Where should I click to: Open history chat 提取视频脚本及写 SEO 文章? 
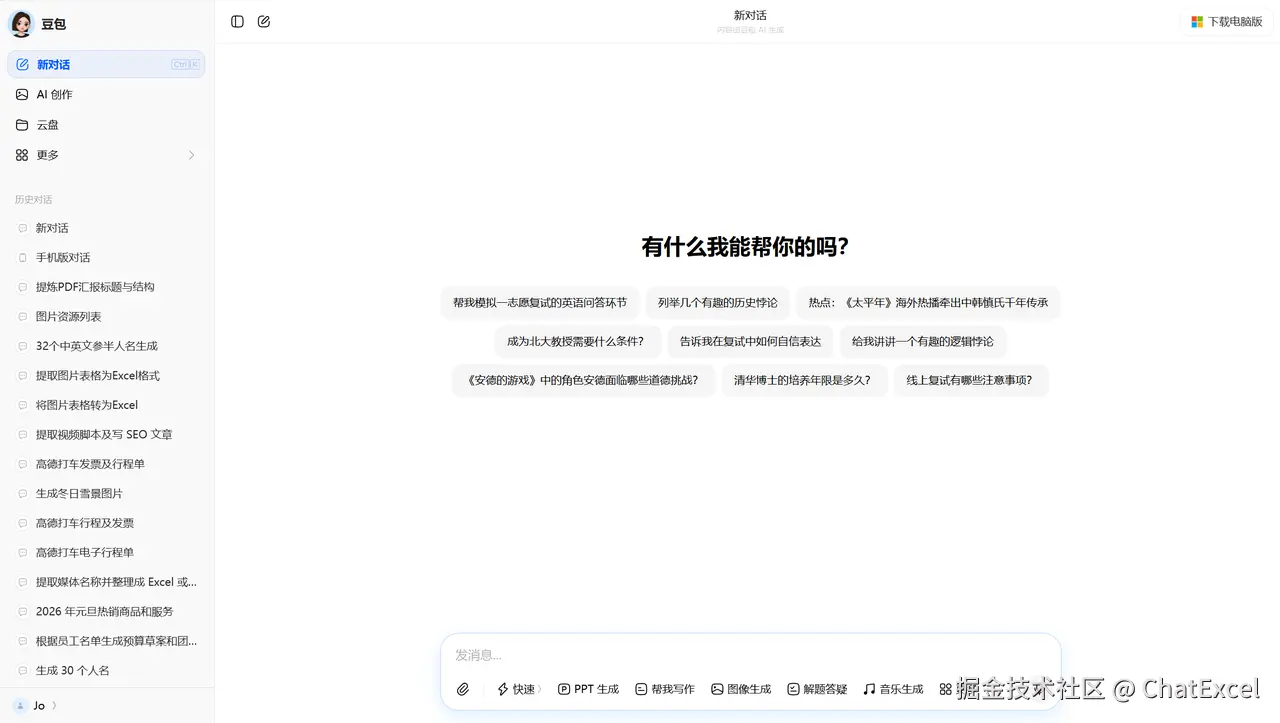click(x=106, y=434)
